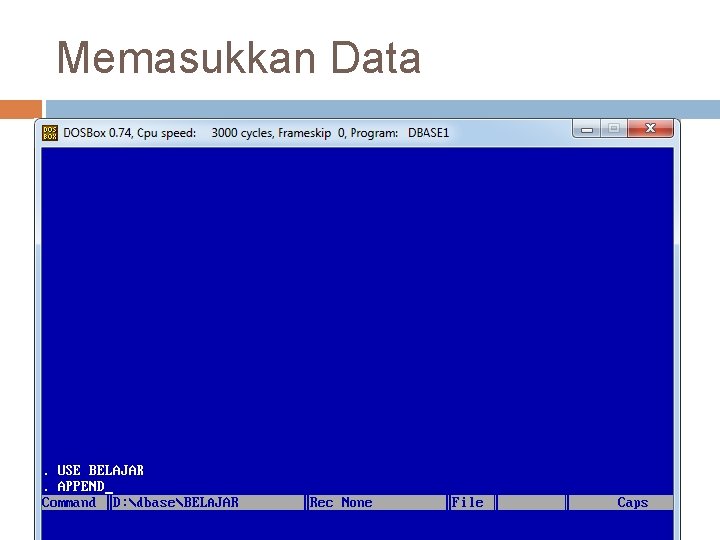
Task: Click the 'APPEND' command prompt line
Action: tap(78, 486)
